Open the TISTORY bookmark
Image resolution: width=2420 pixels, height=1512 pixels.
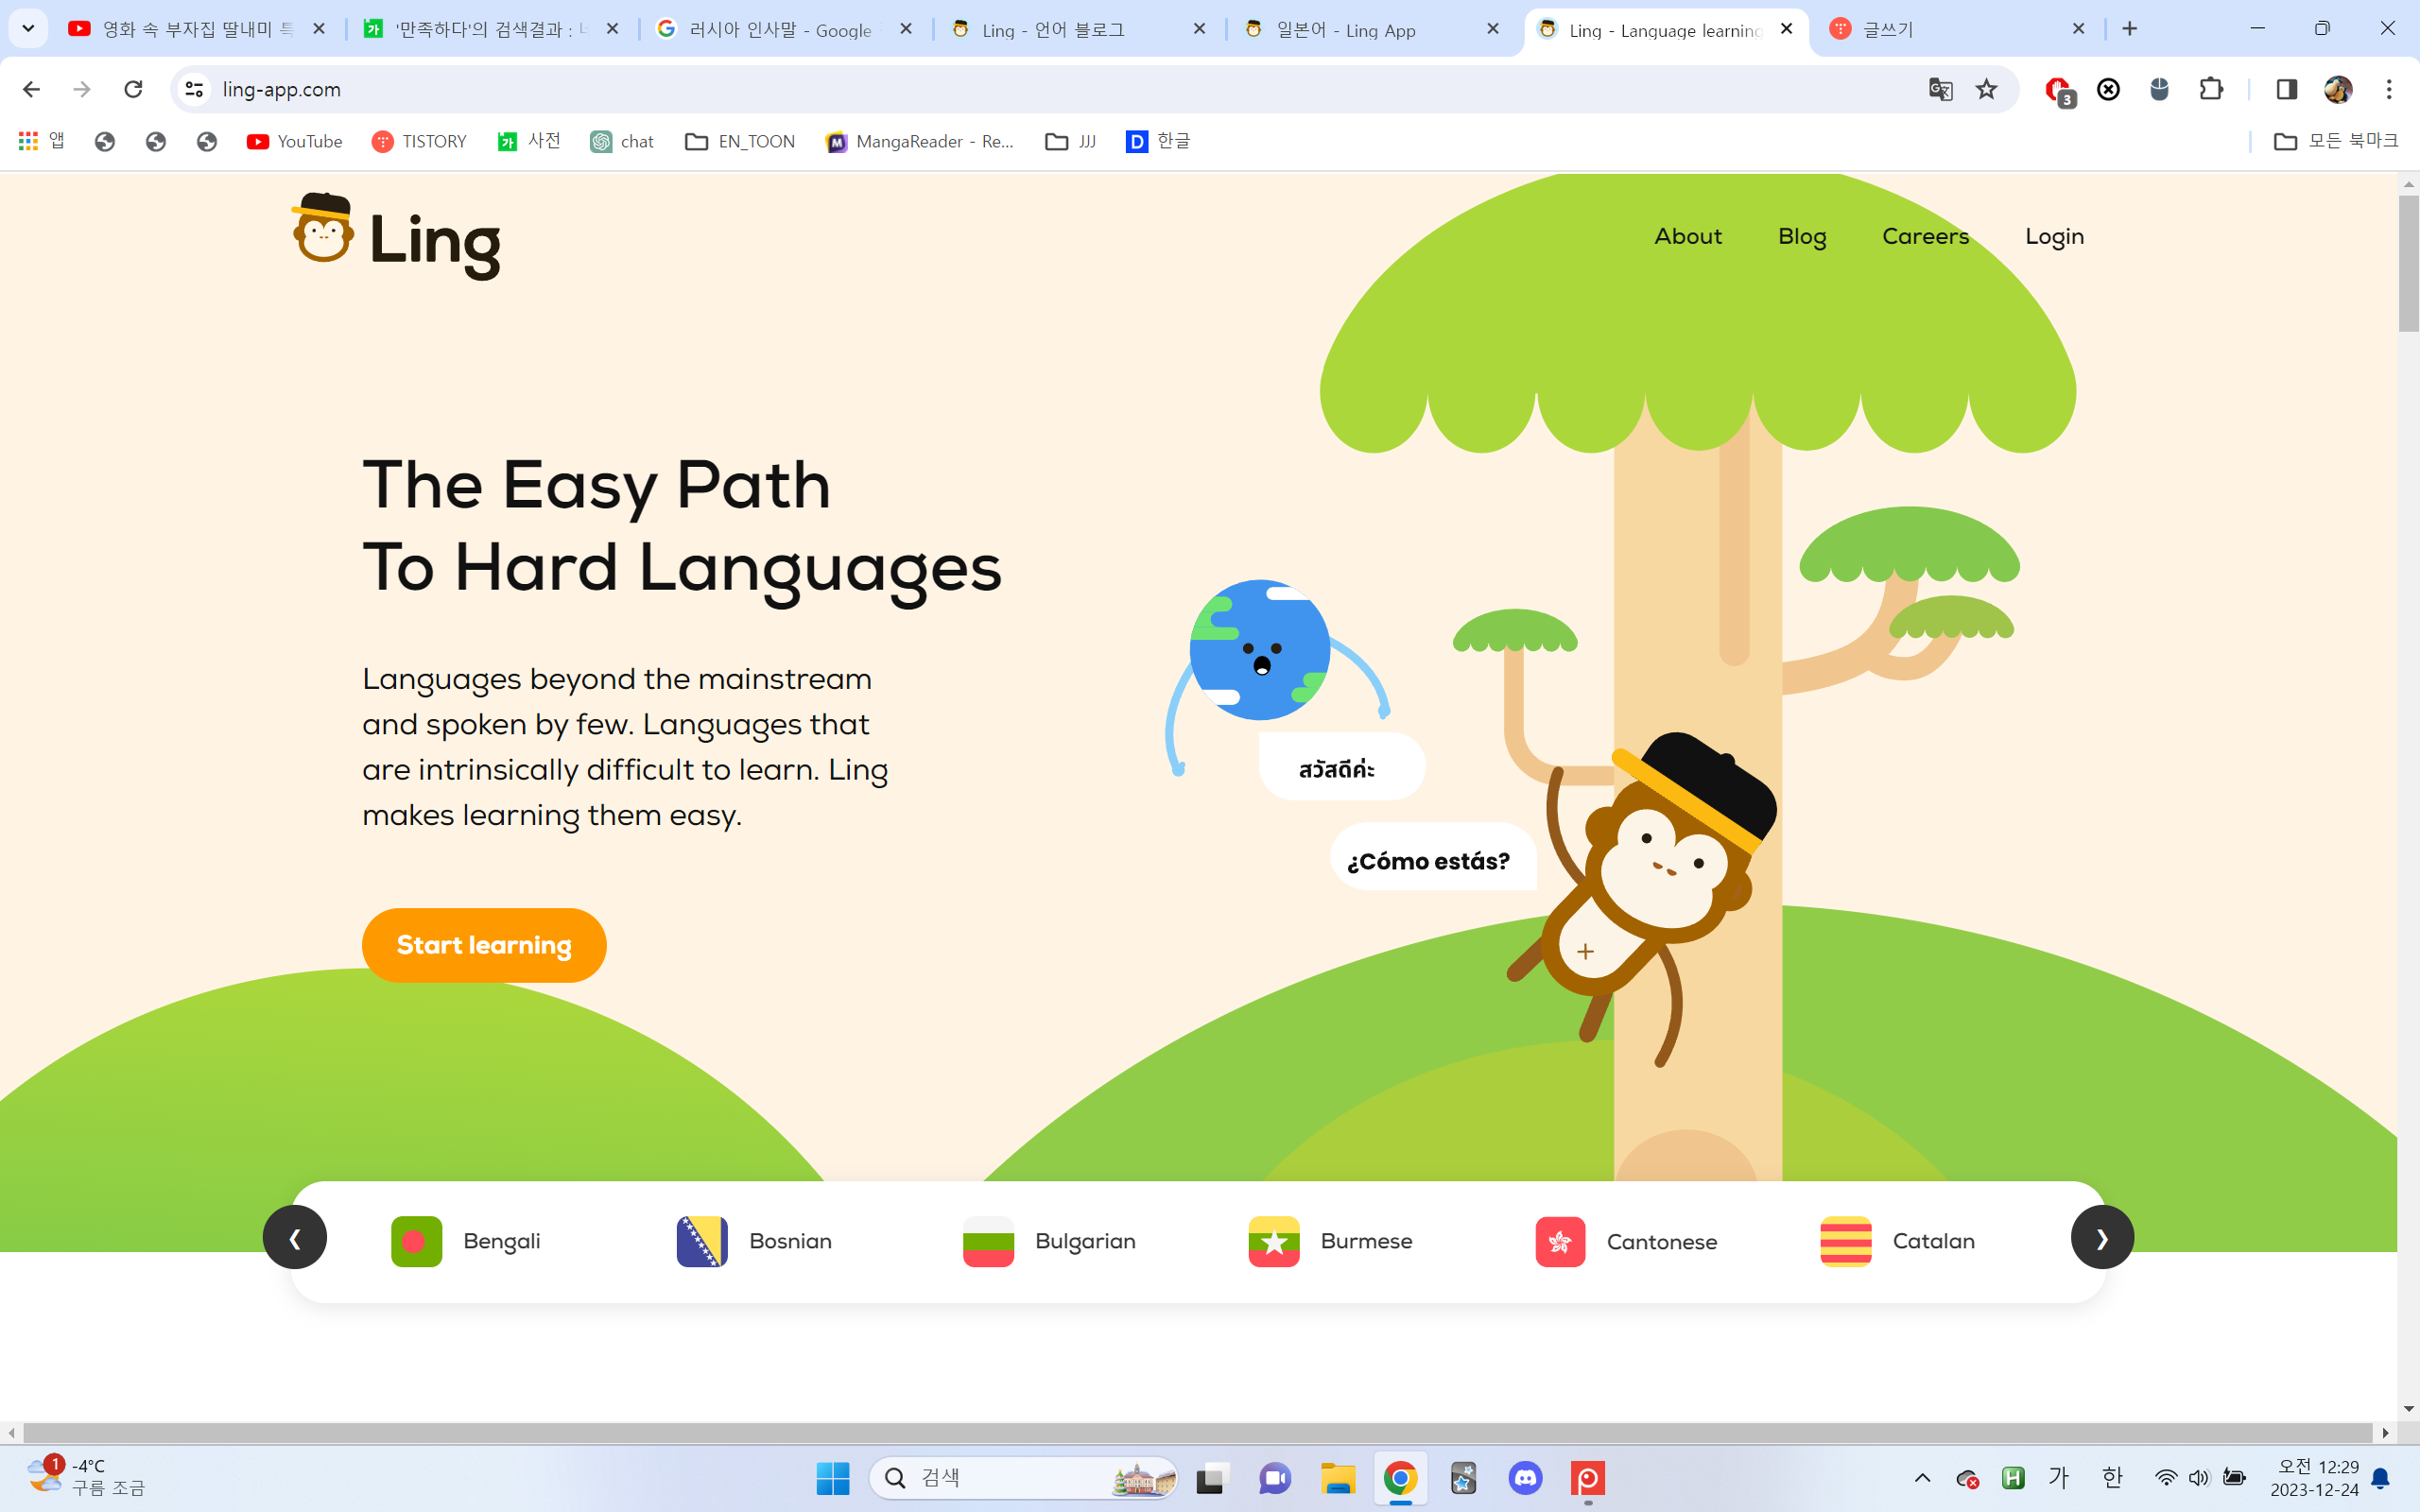[419, 141]
